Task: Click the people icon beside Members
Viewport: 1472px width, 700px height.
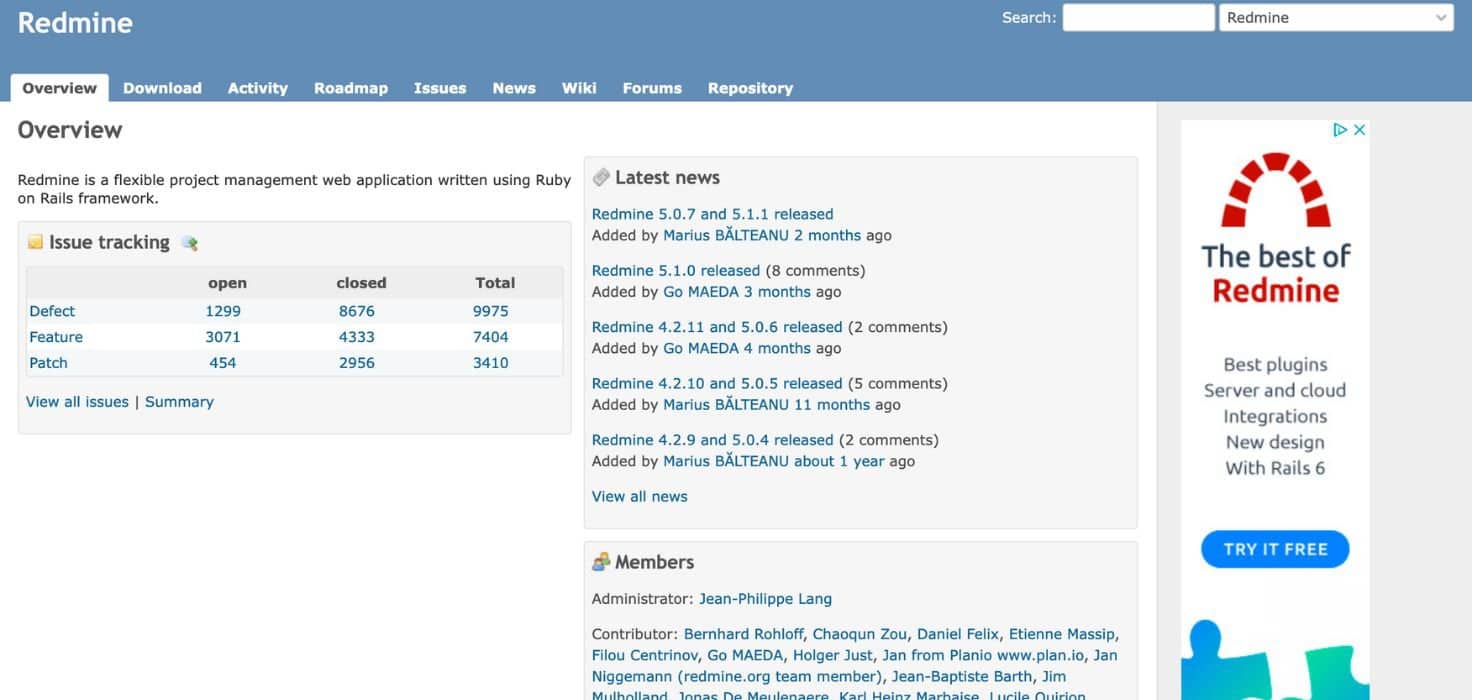Action: (x=601, y=561)
